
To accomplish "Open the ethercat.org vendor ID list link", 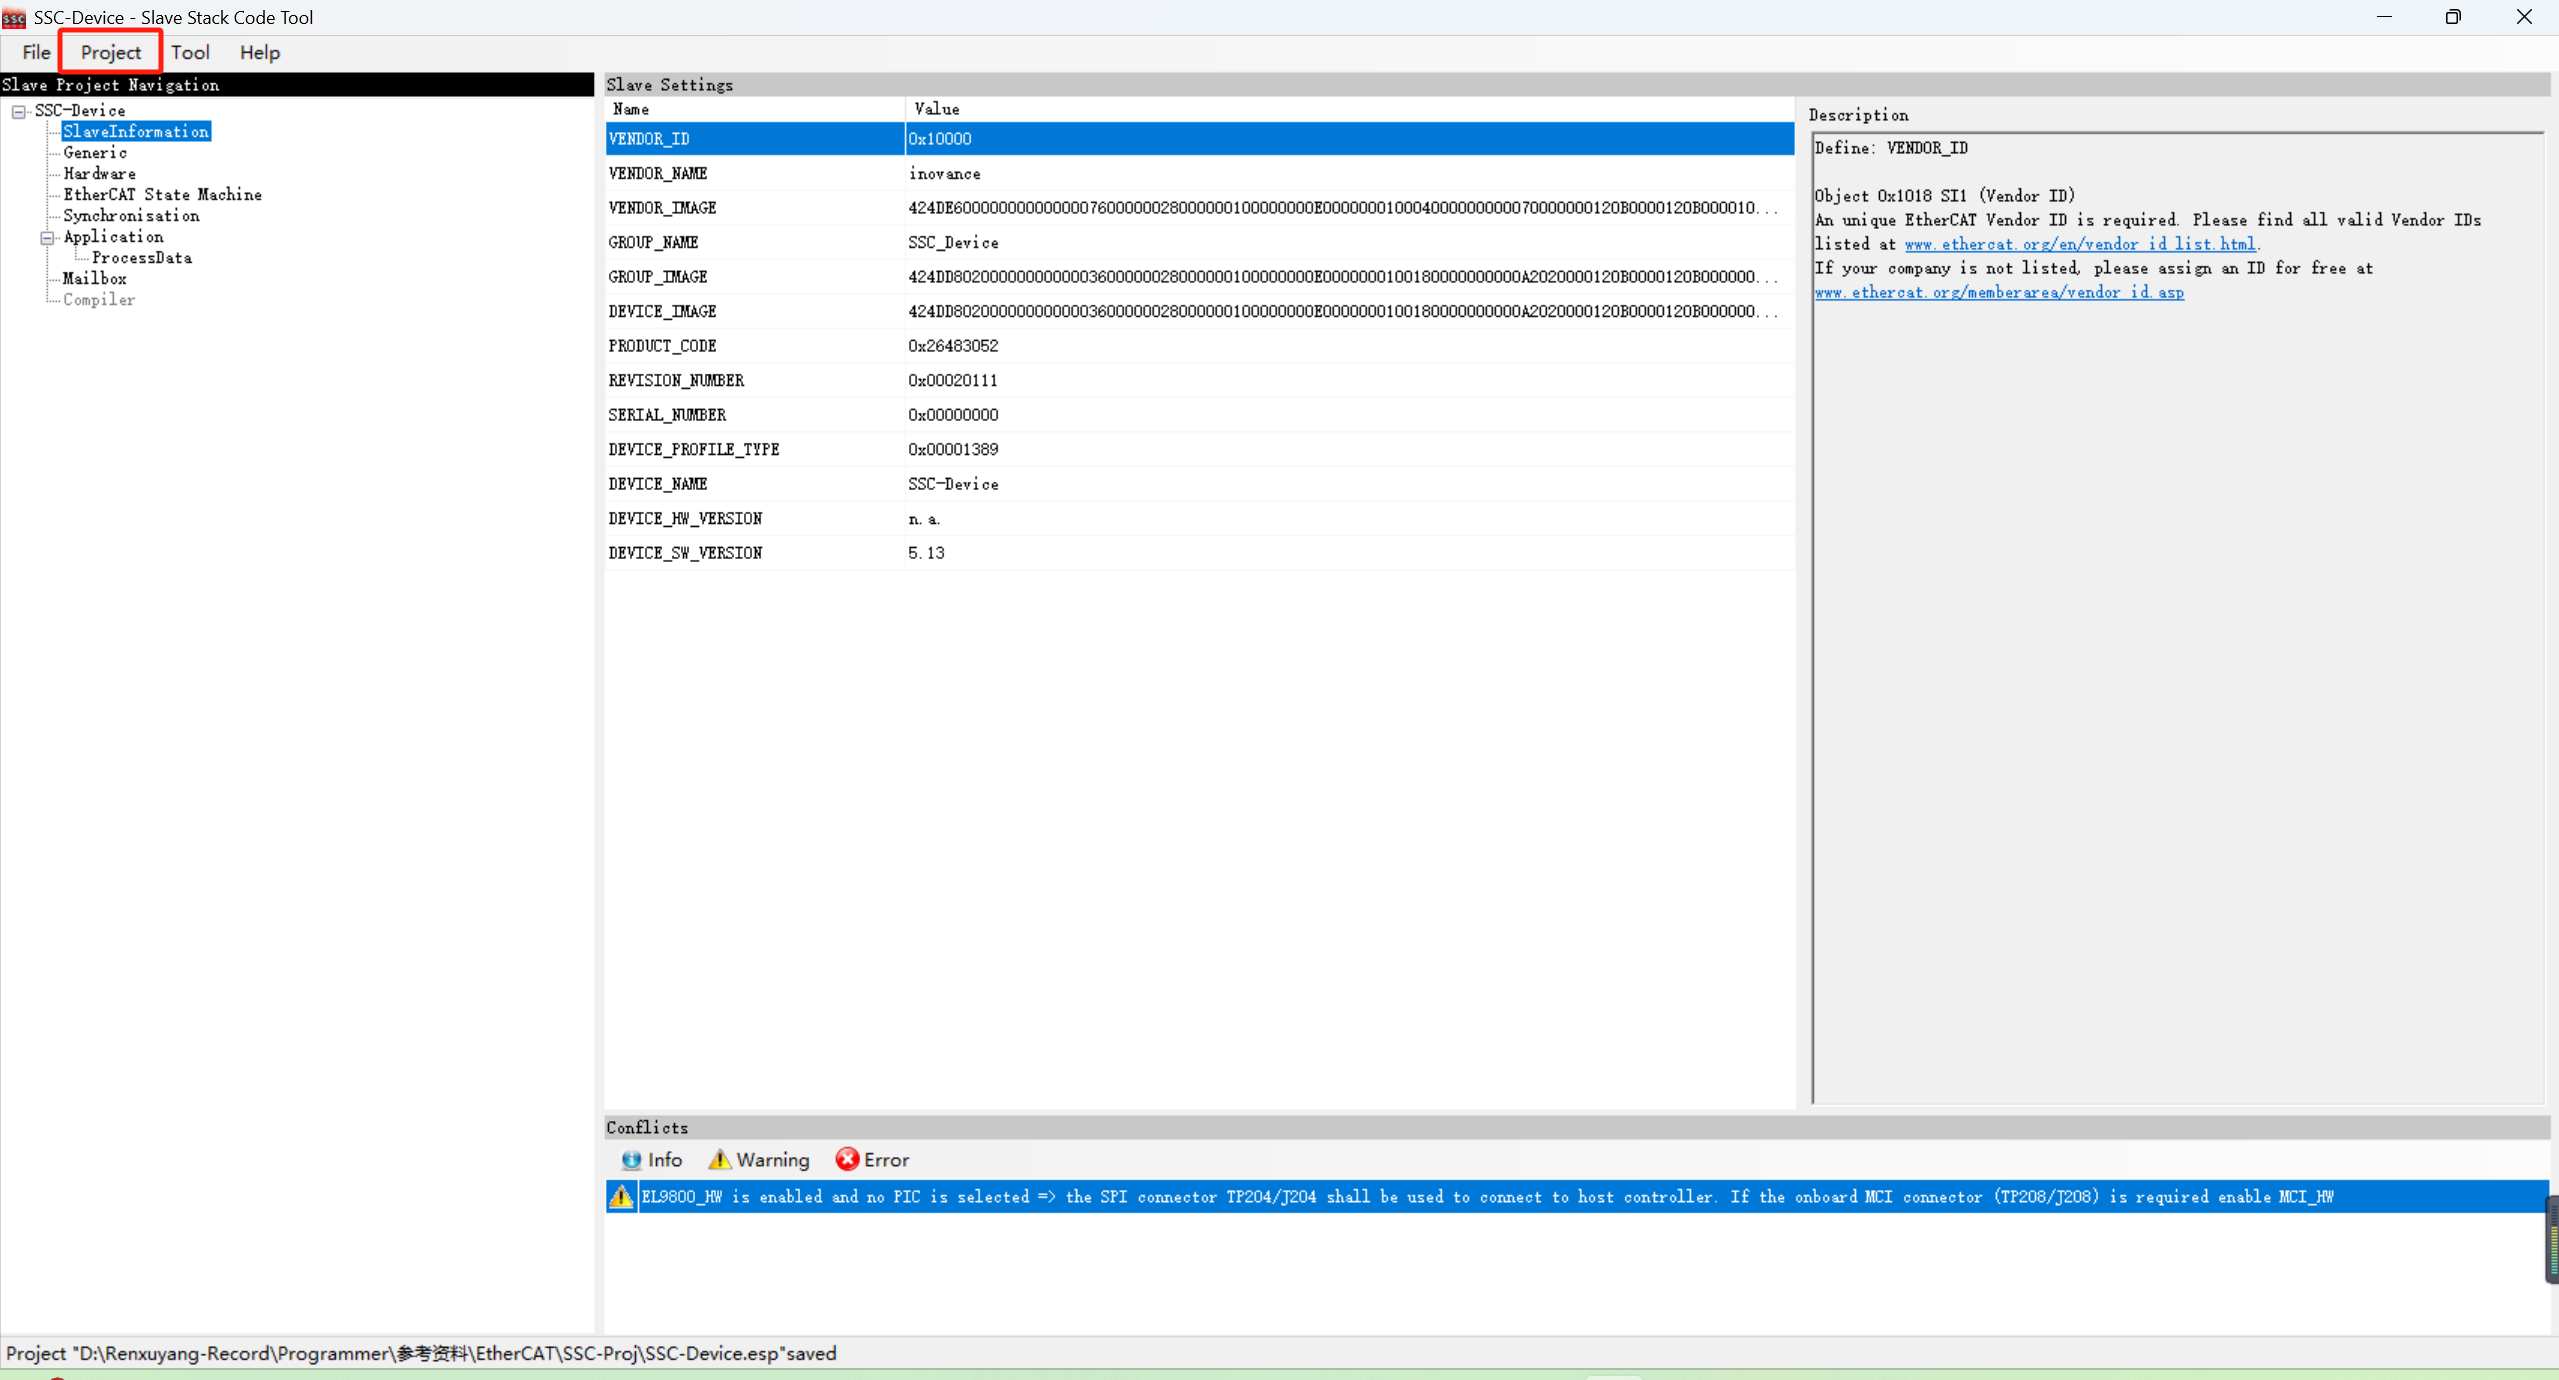I will tap(2080, 243).
